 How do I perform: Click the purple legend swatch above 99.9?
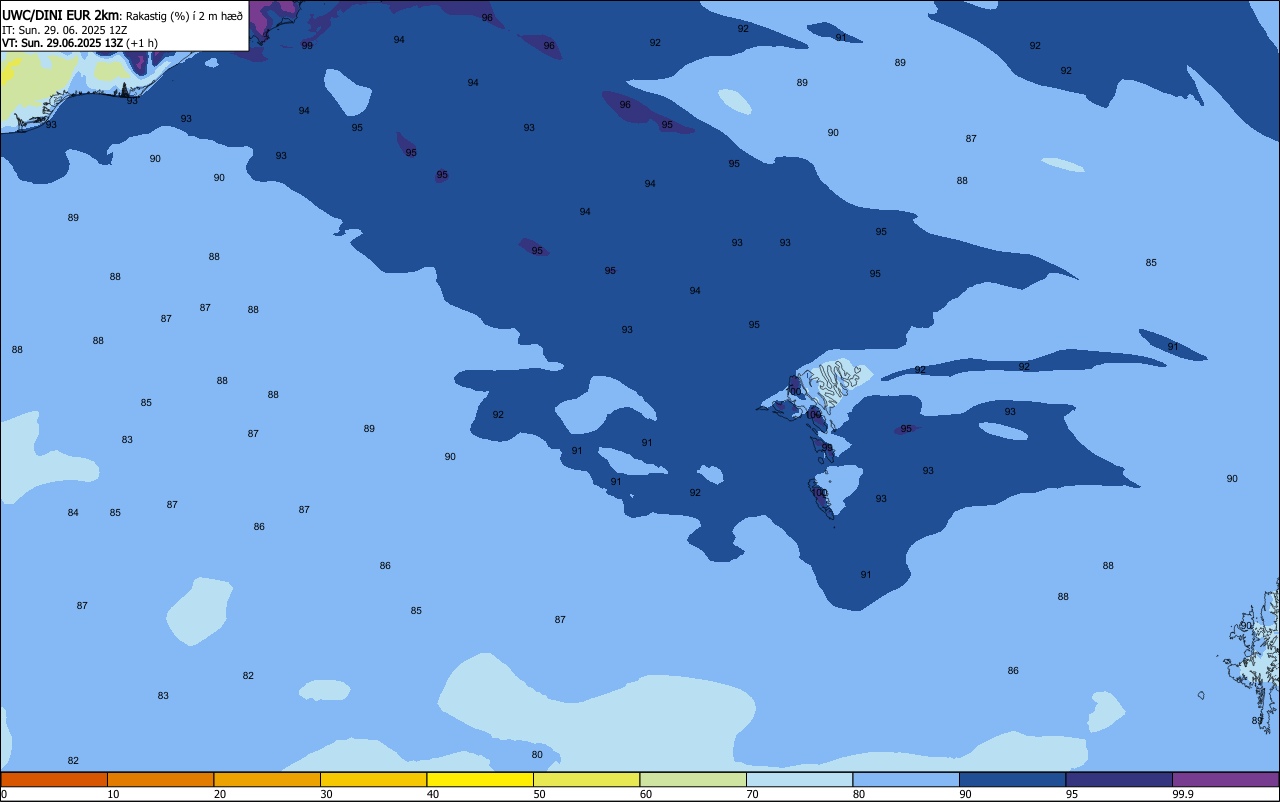coord(1225,779)
